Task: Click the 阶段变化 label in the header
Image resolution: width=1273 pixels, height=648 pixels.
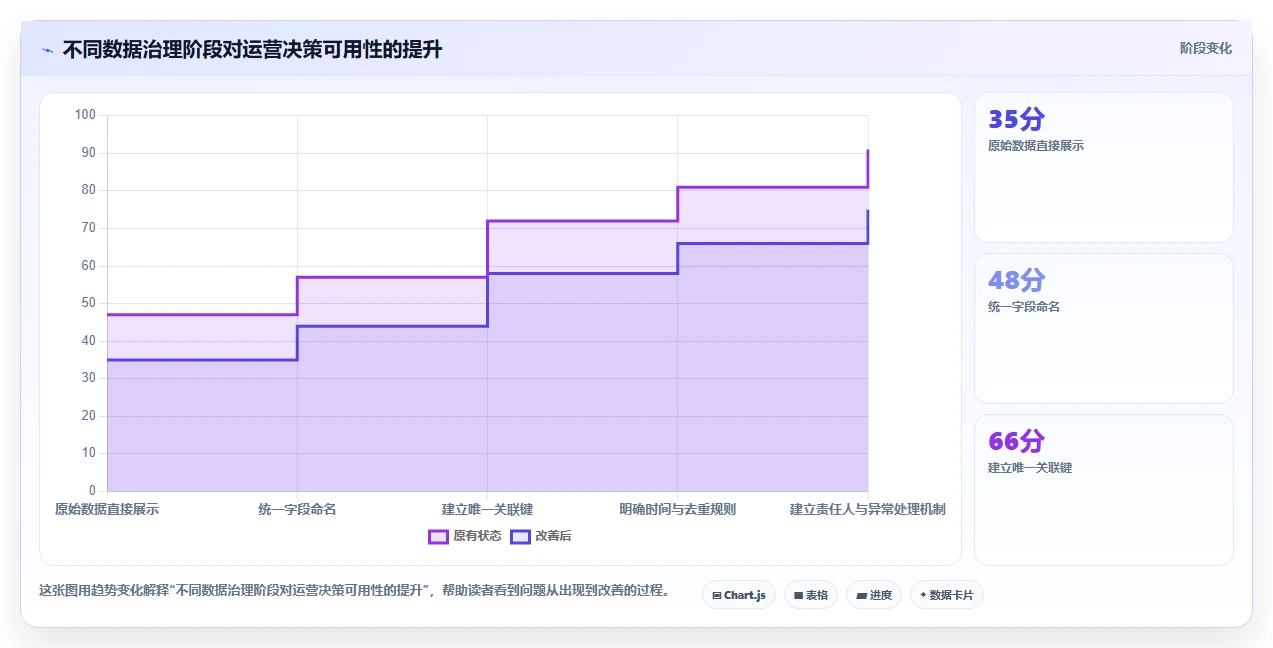Action: (x=1206, y=48)
